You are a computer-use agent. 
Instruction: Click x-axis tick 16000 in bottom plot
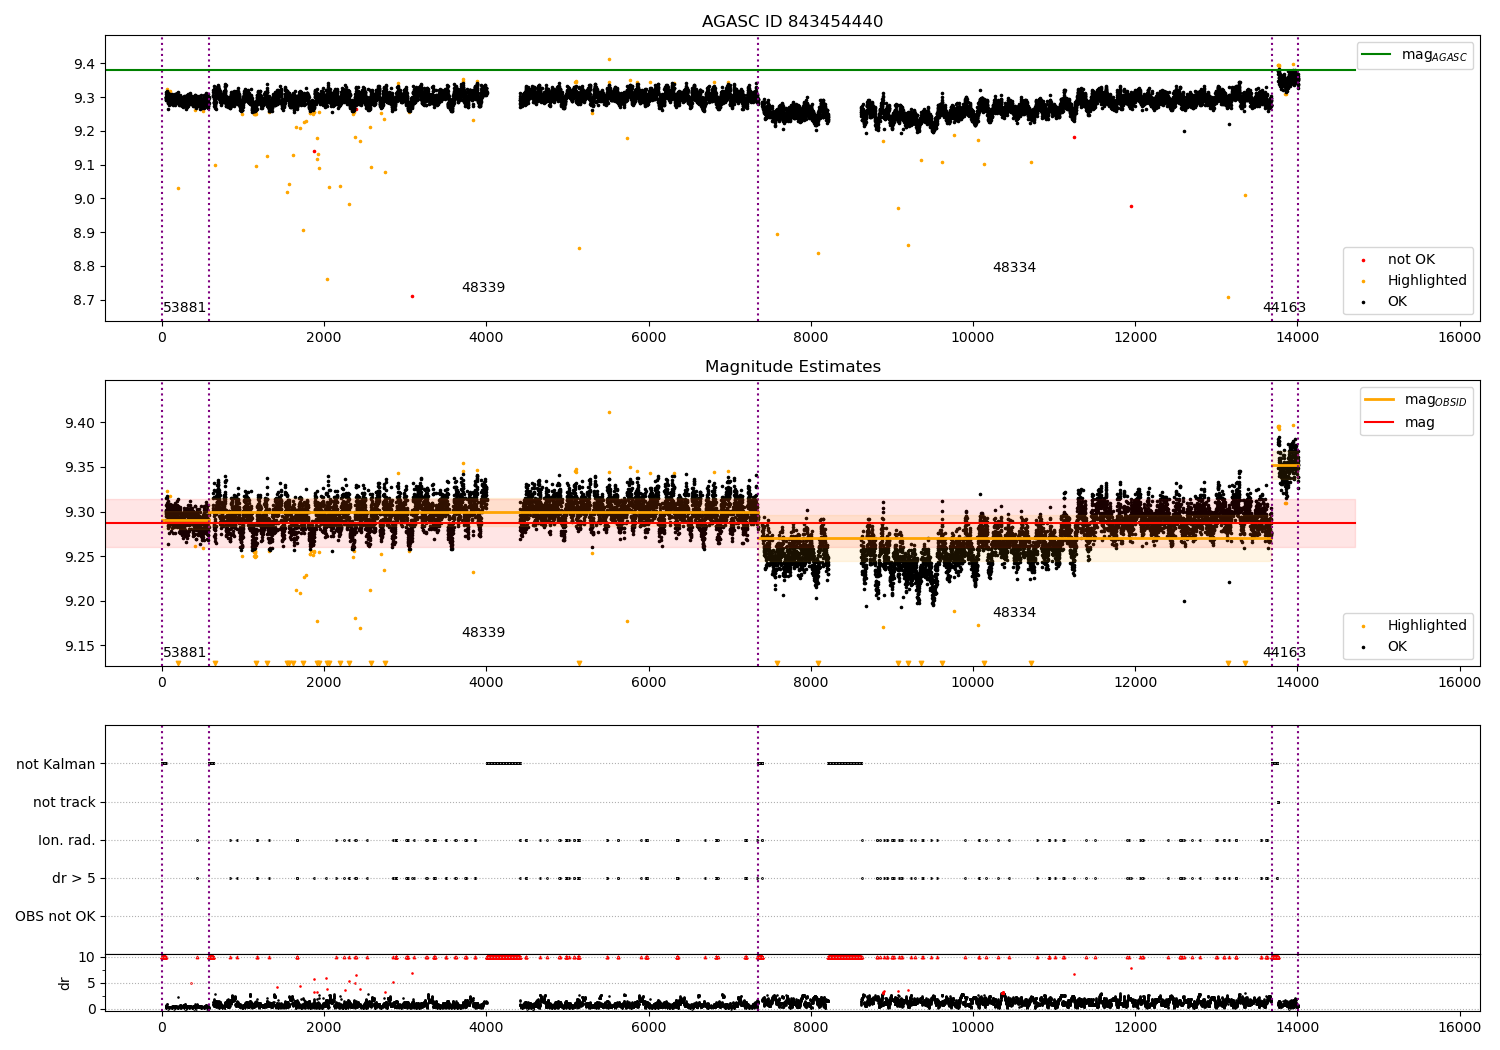coord(1459,1027)
